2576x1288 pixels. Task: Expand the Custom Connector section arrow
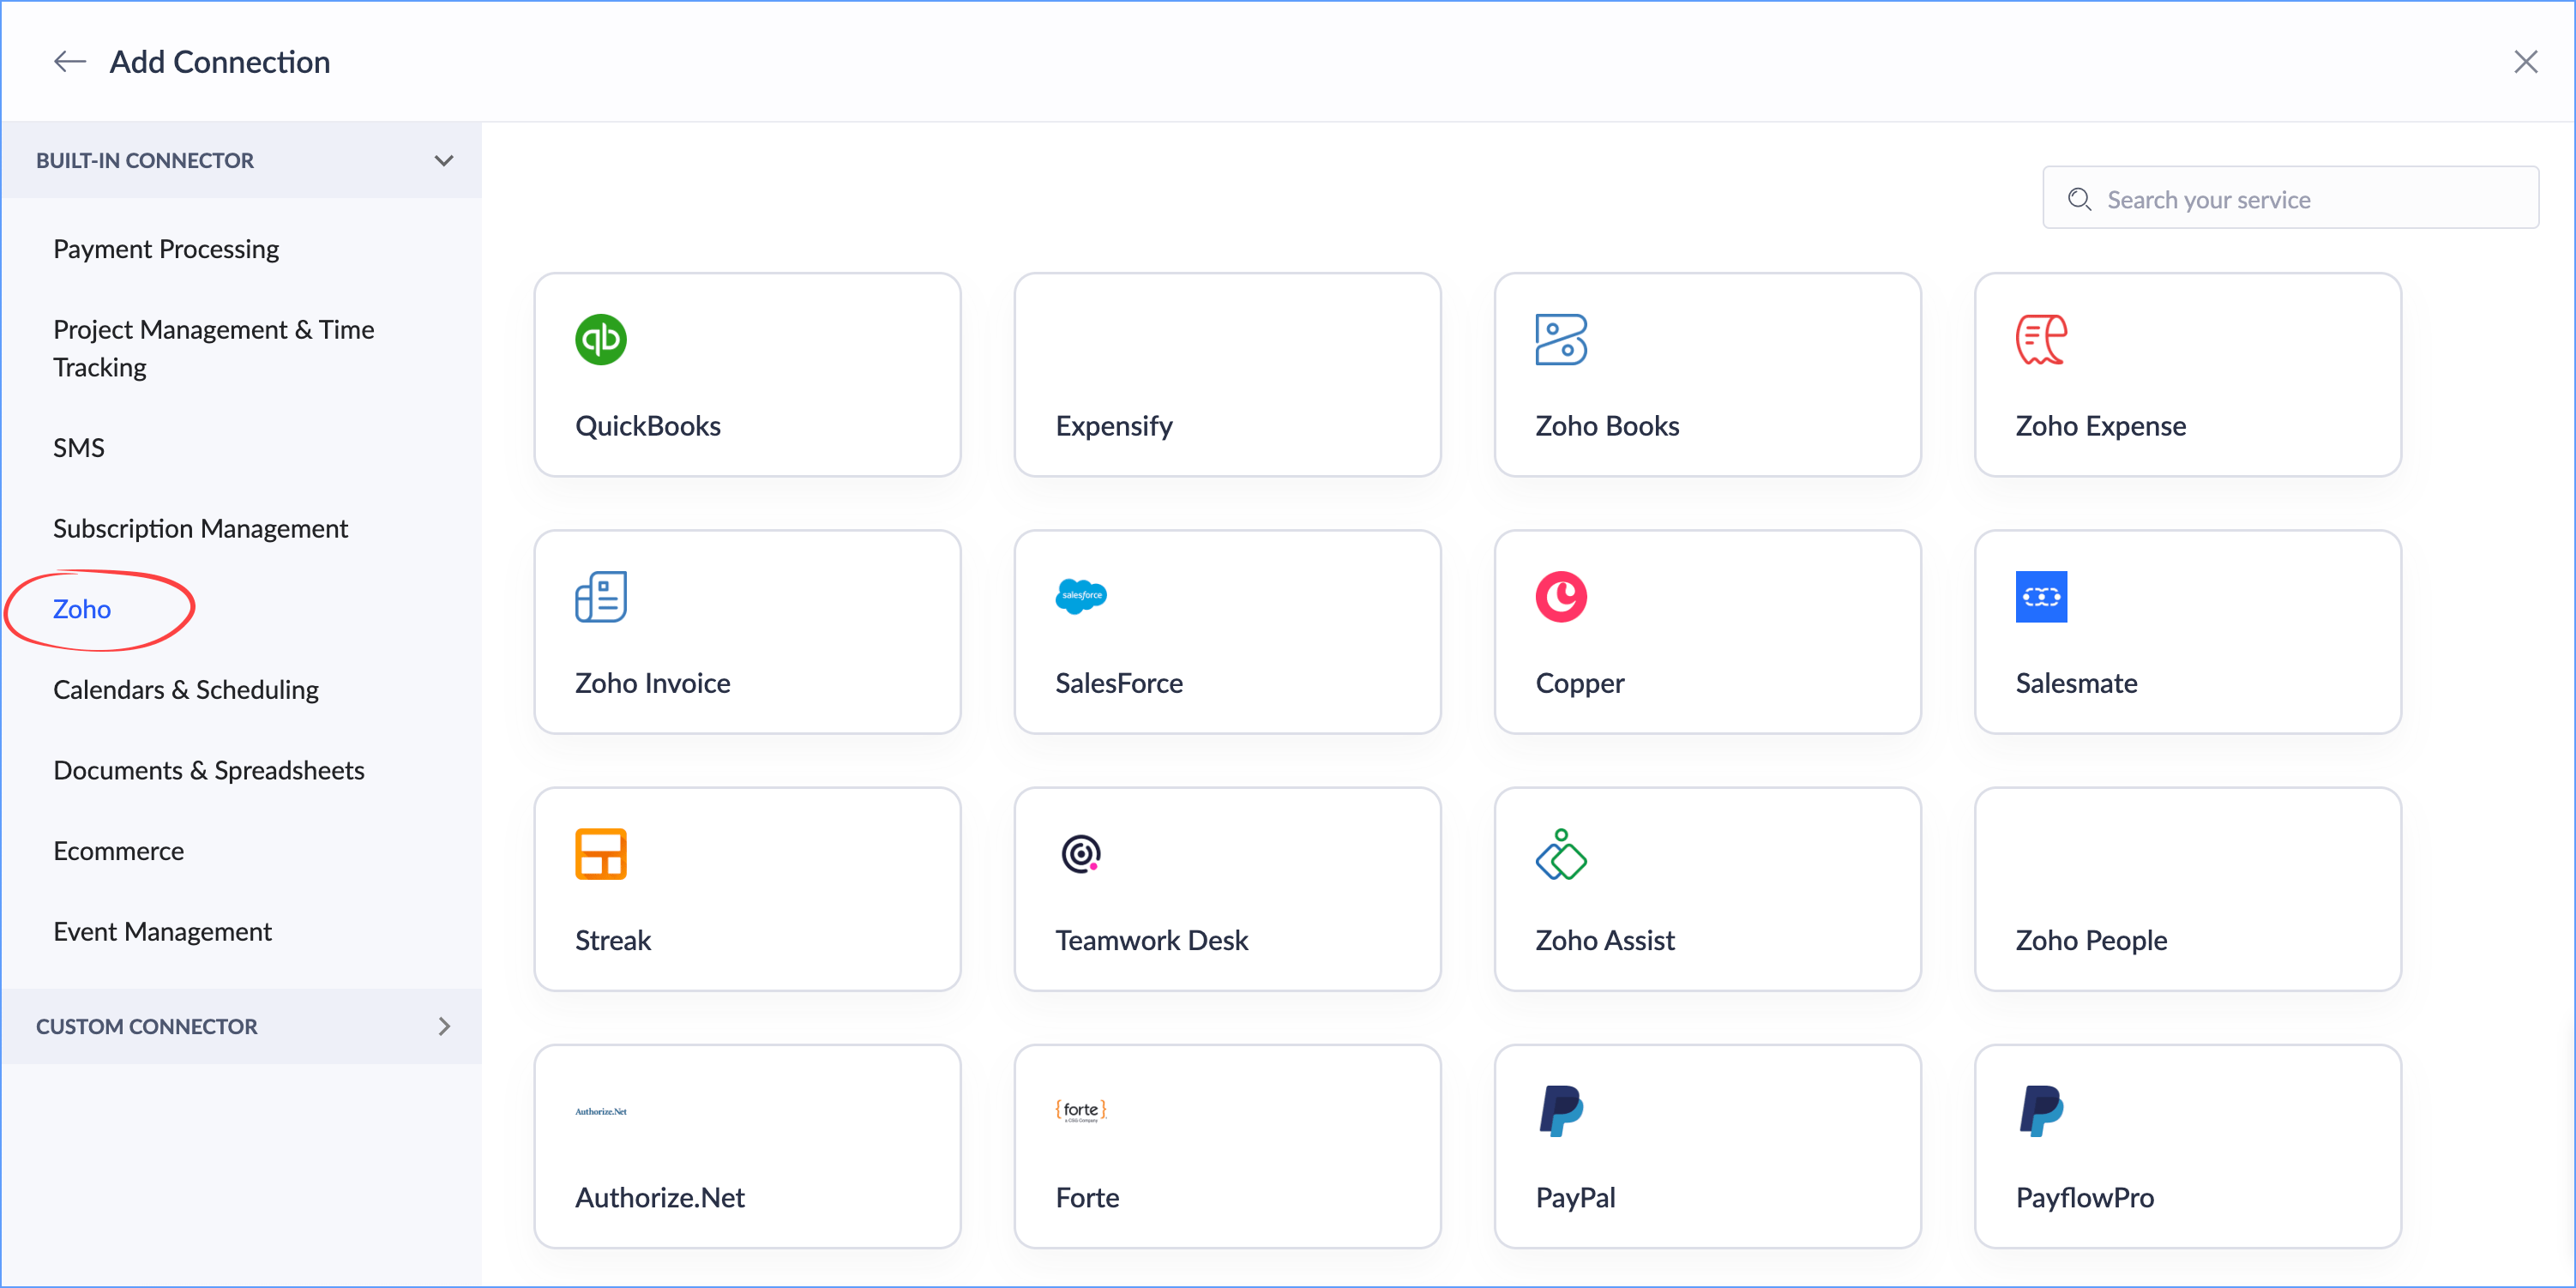[x=444, y=1026]
